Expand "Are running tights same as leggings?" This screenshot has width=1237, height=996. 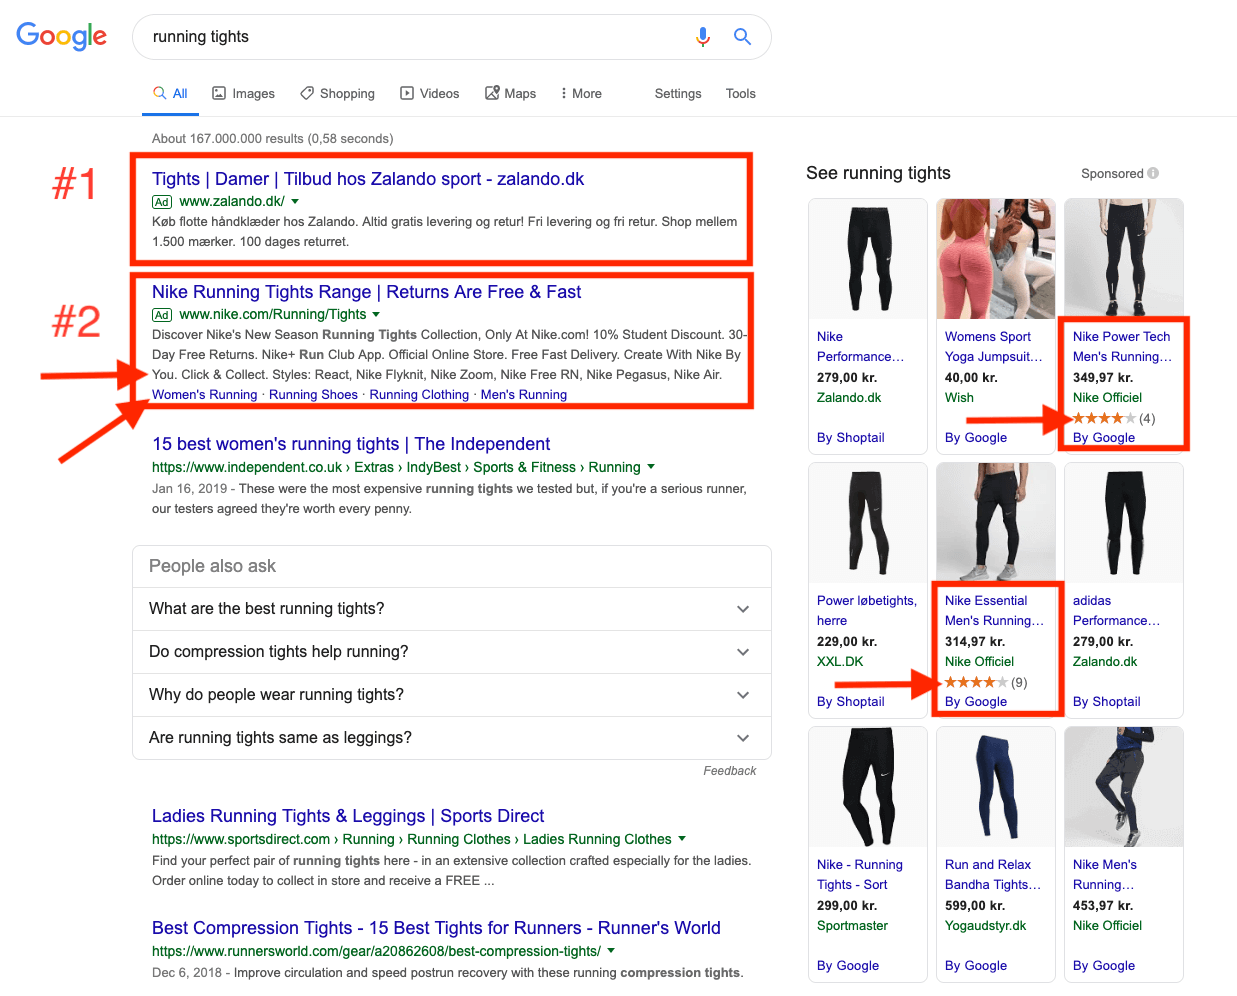[x=451, y=738]
